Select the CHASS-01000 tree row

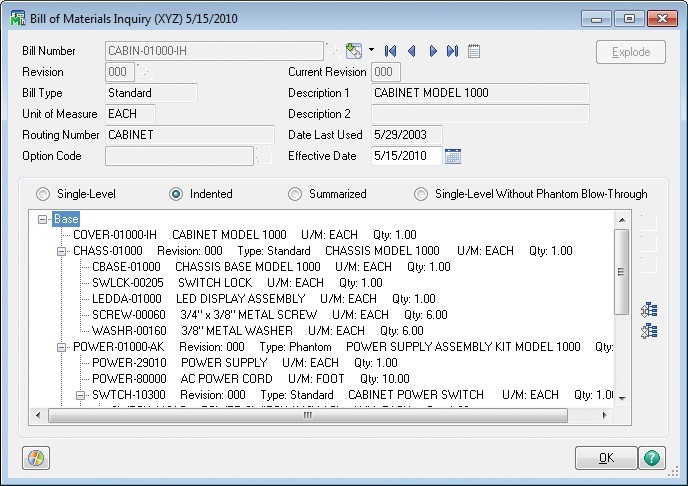point(322,251)
